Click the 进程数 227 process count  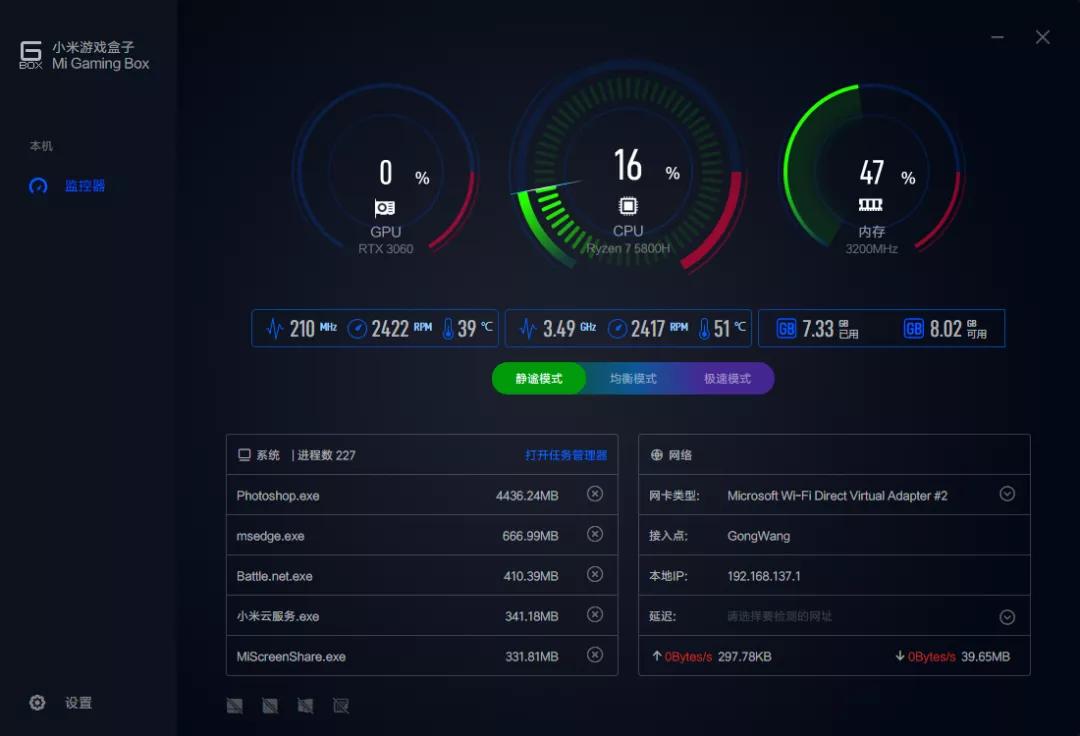[326, 455]
